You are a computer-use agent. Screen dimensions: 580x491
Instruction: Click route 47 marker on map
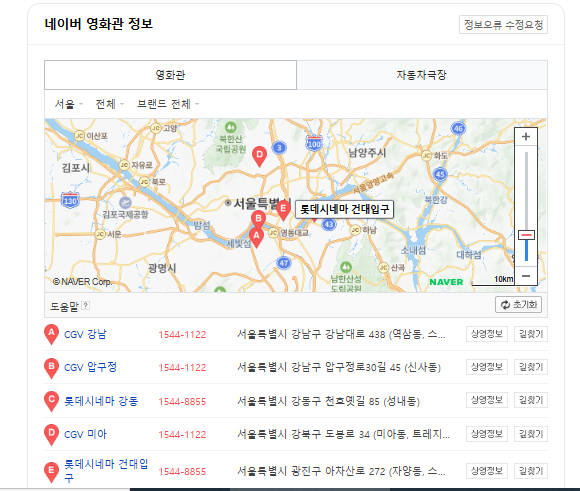pos(284,263)
